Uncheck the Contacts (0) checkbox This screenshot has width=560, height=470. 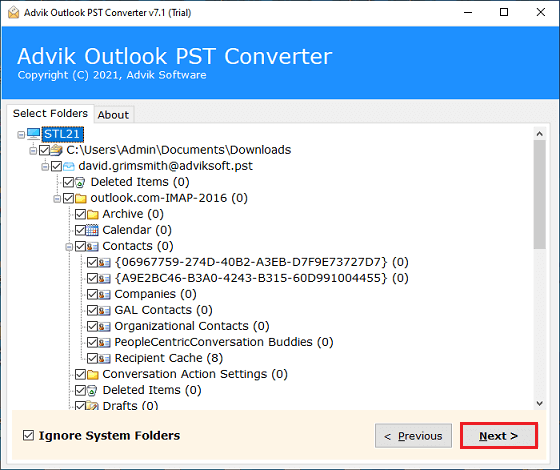(x=80, y=246)
